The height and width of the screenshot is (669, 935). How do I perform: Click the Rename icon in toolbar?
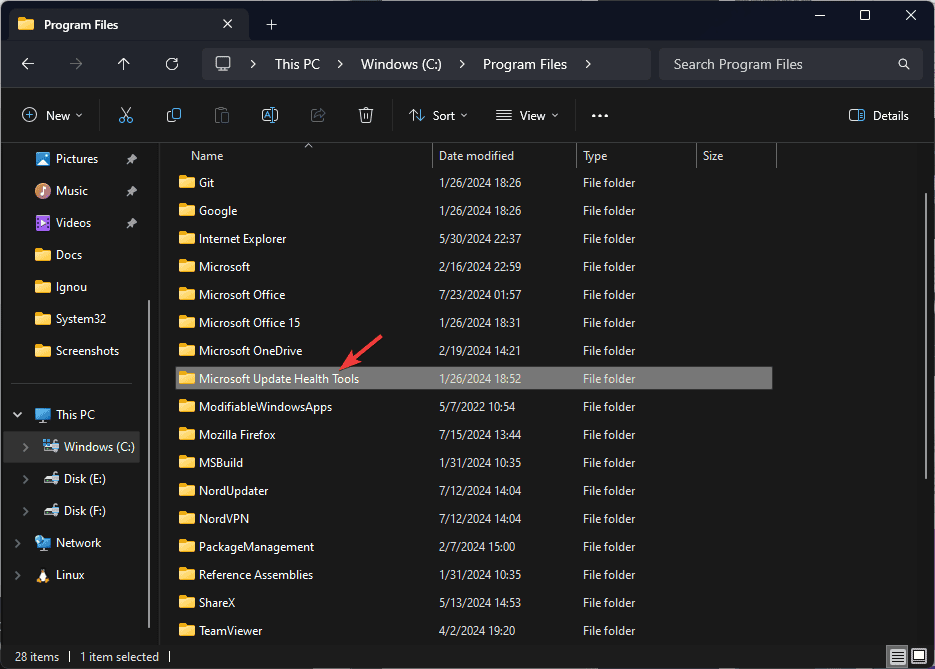270,115
